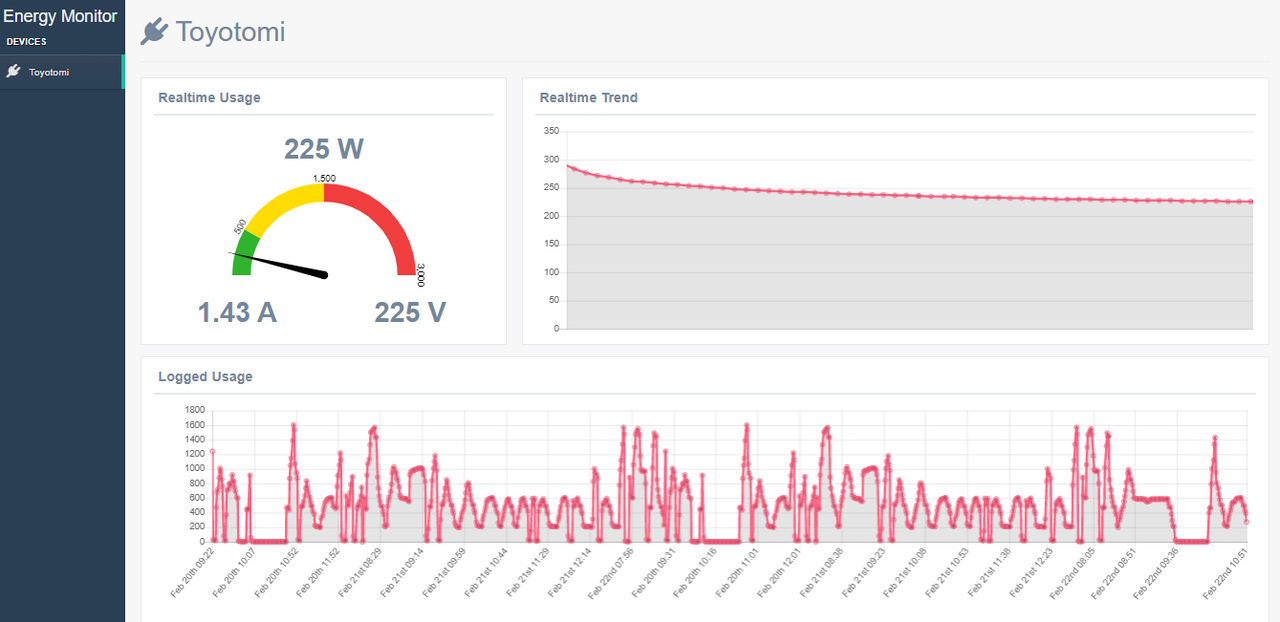Click the 250 y-axis label on Realtime Trend
Screen dimensions: 1280x622
(x=551, y=188)
